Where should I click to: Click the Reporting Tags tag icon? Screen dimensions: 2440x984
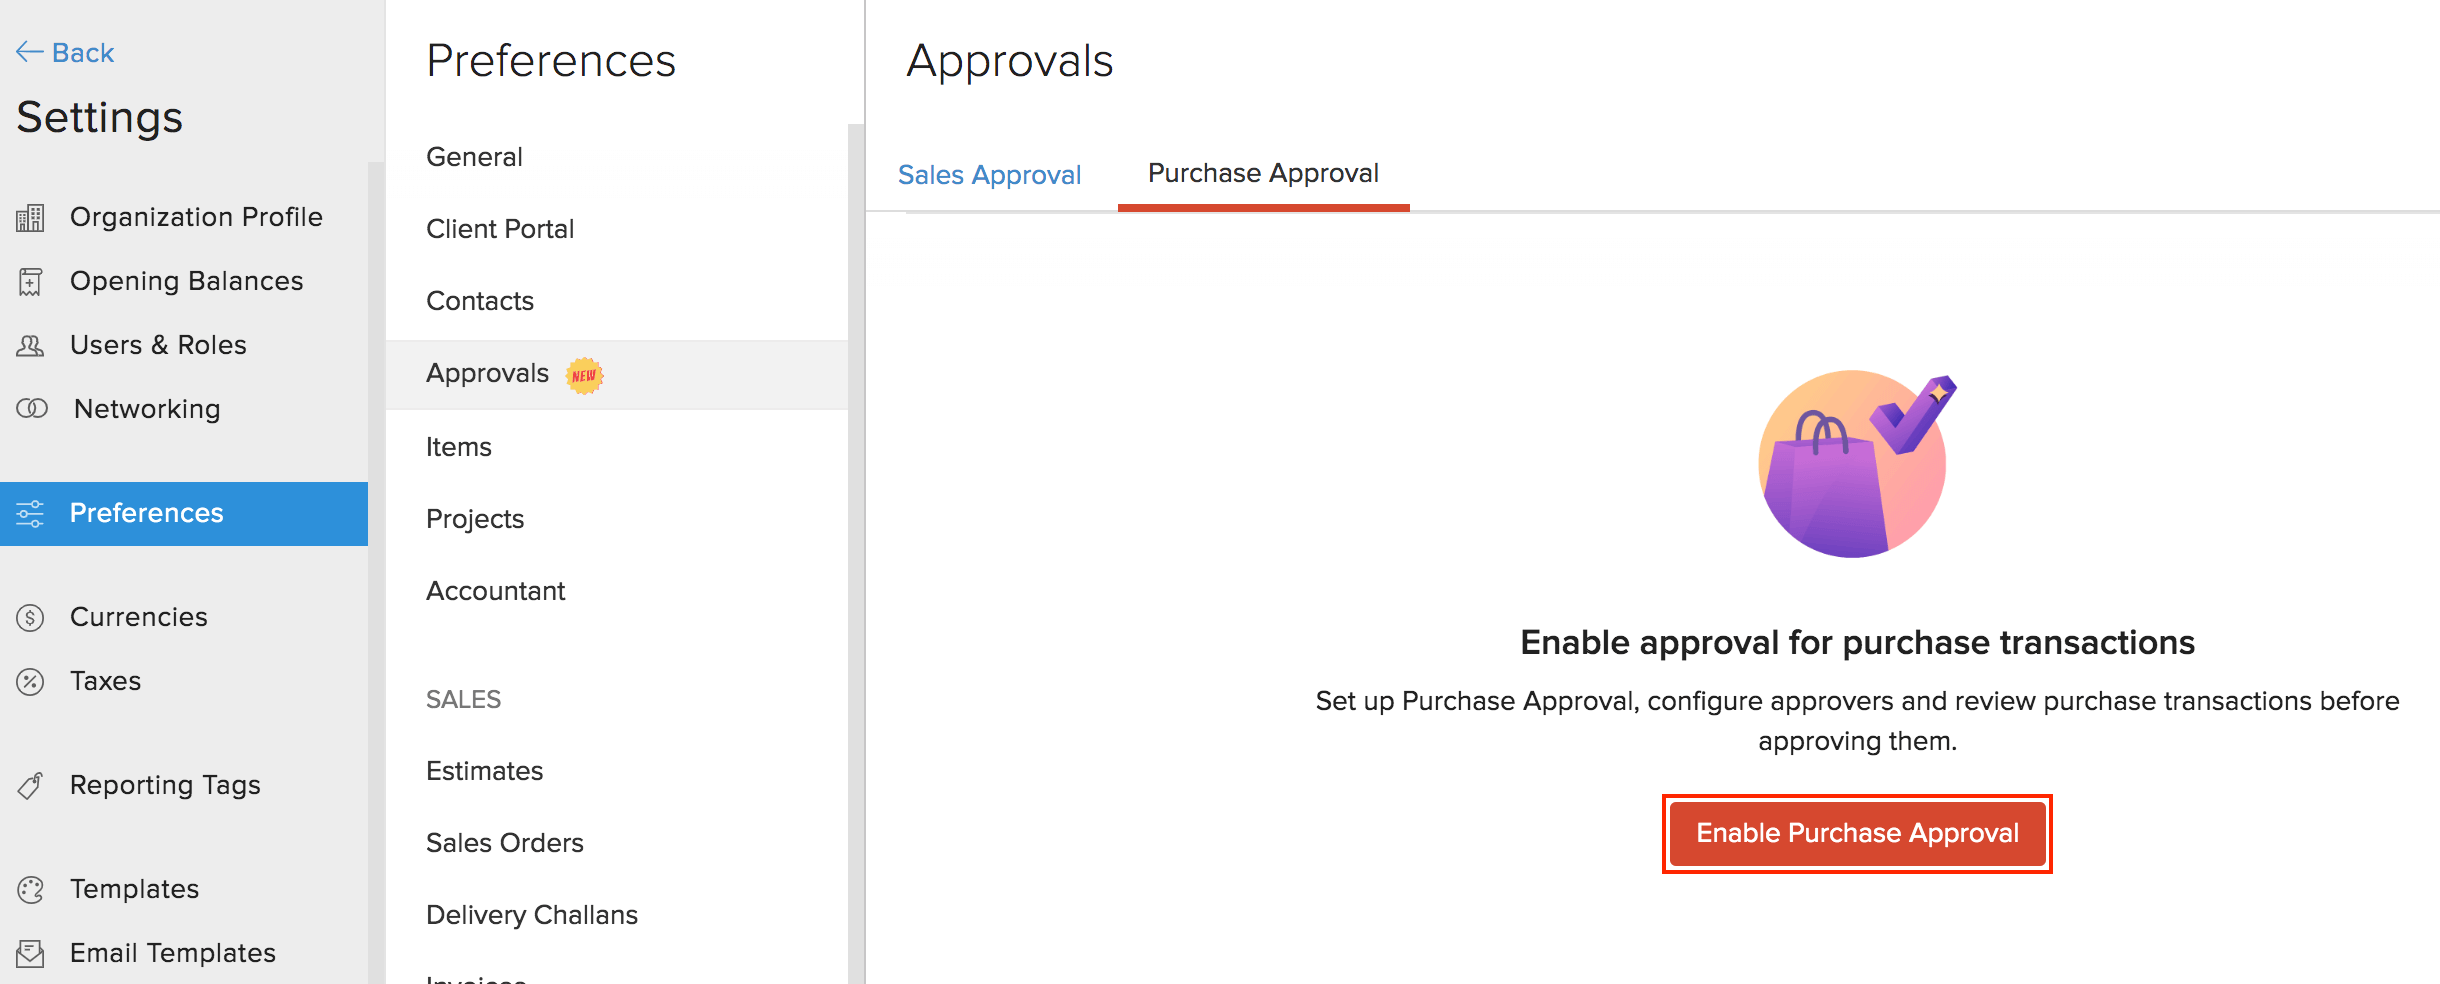click(30, 786)
